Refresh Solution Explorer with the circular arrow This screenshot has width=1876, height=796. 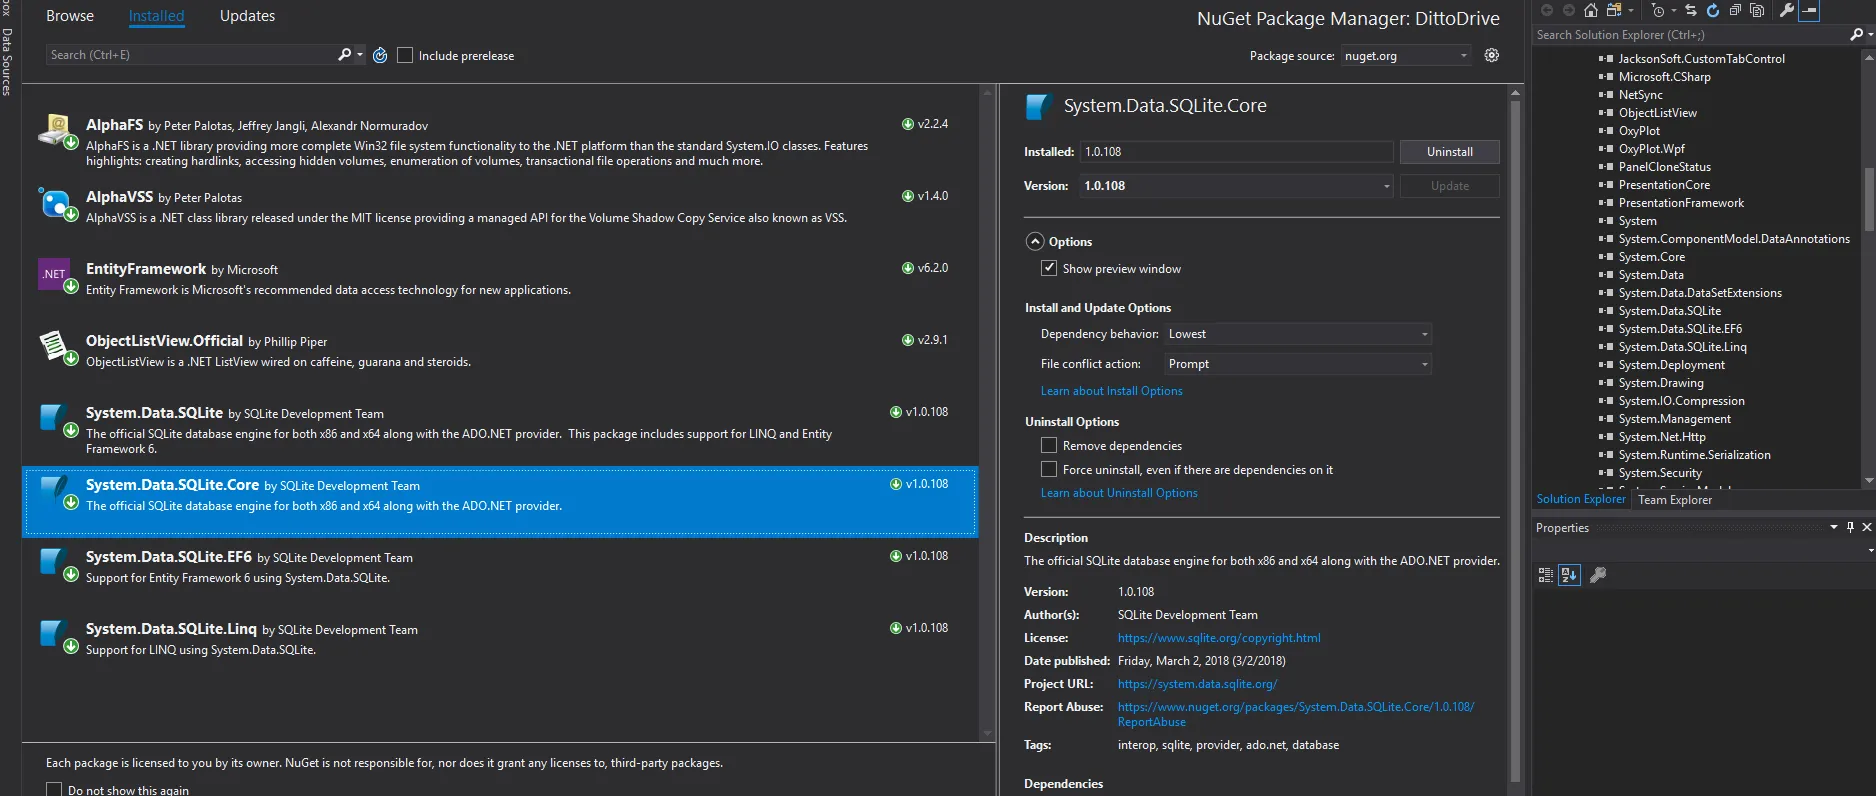point(1712,11)
